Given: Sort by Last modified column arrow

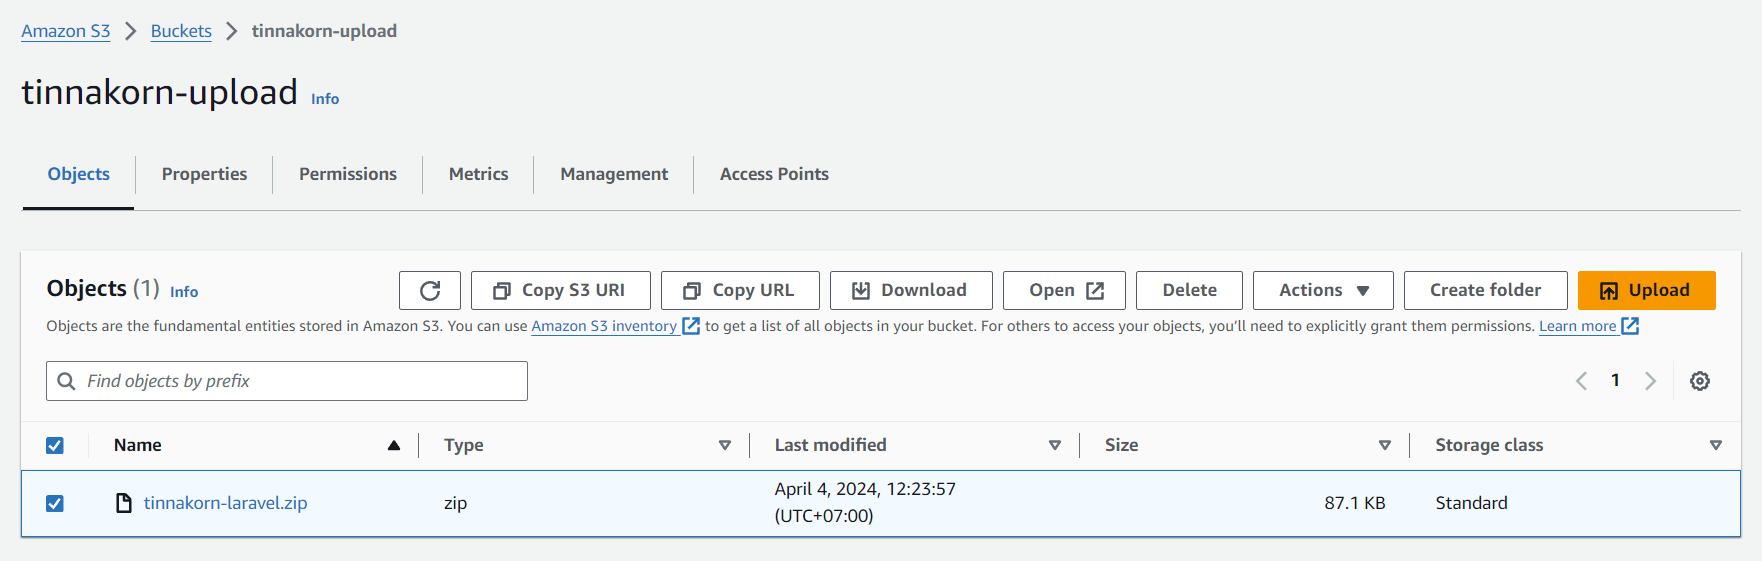Looking at the screenshot, I should click(x=1055, y=445).
